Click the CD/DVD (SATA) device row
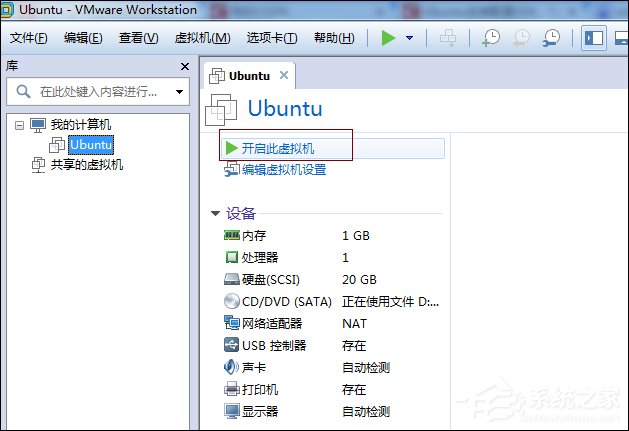This screenshot has width=629, height=431. (331, 302)
